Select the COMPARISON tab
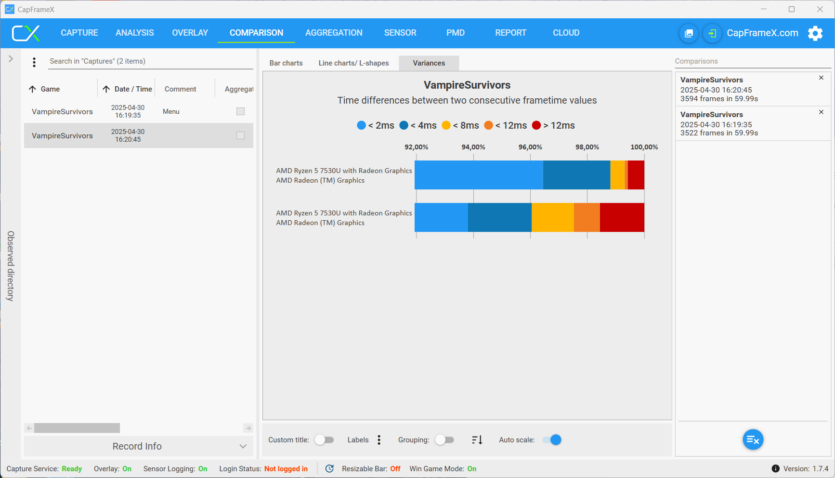835x478 pixels. coord(256,33)
